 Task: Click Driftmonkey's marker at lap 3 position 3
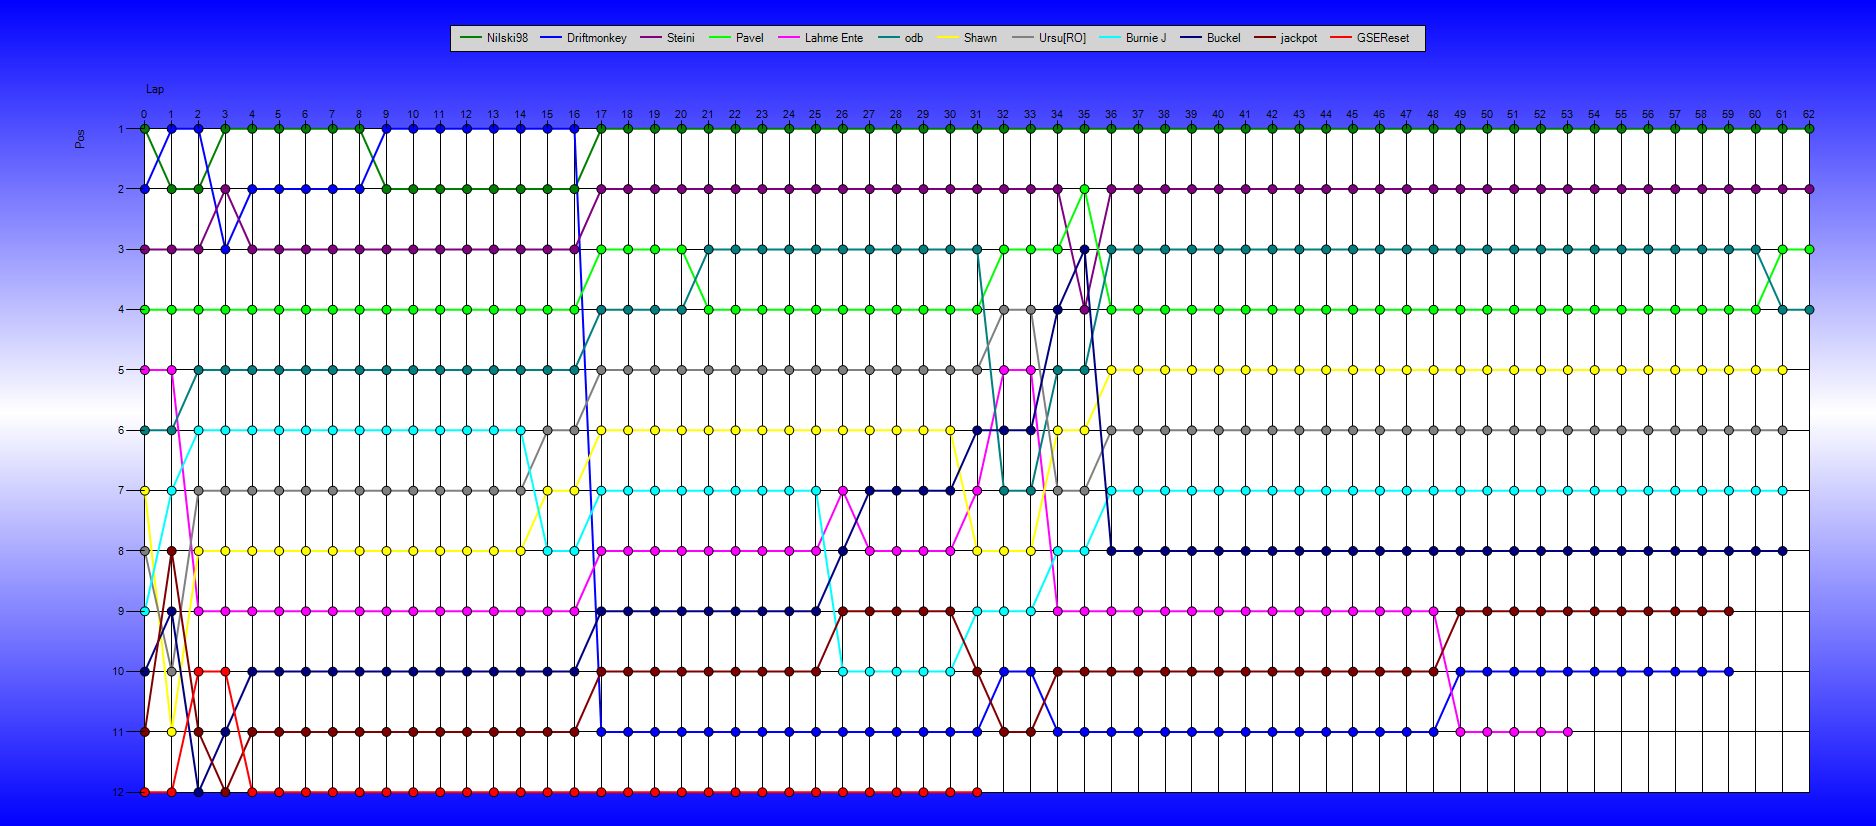[x=225, y=249]
